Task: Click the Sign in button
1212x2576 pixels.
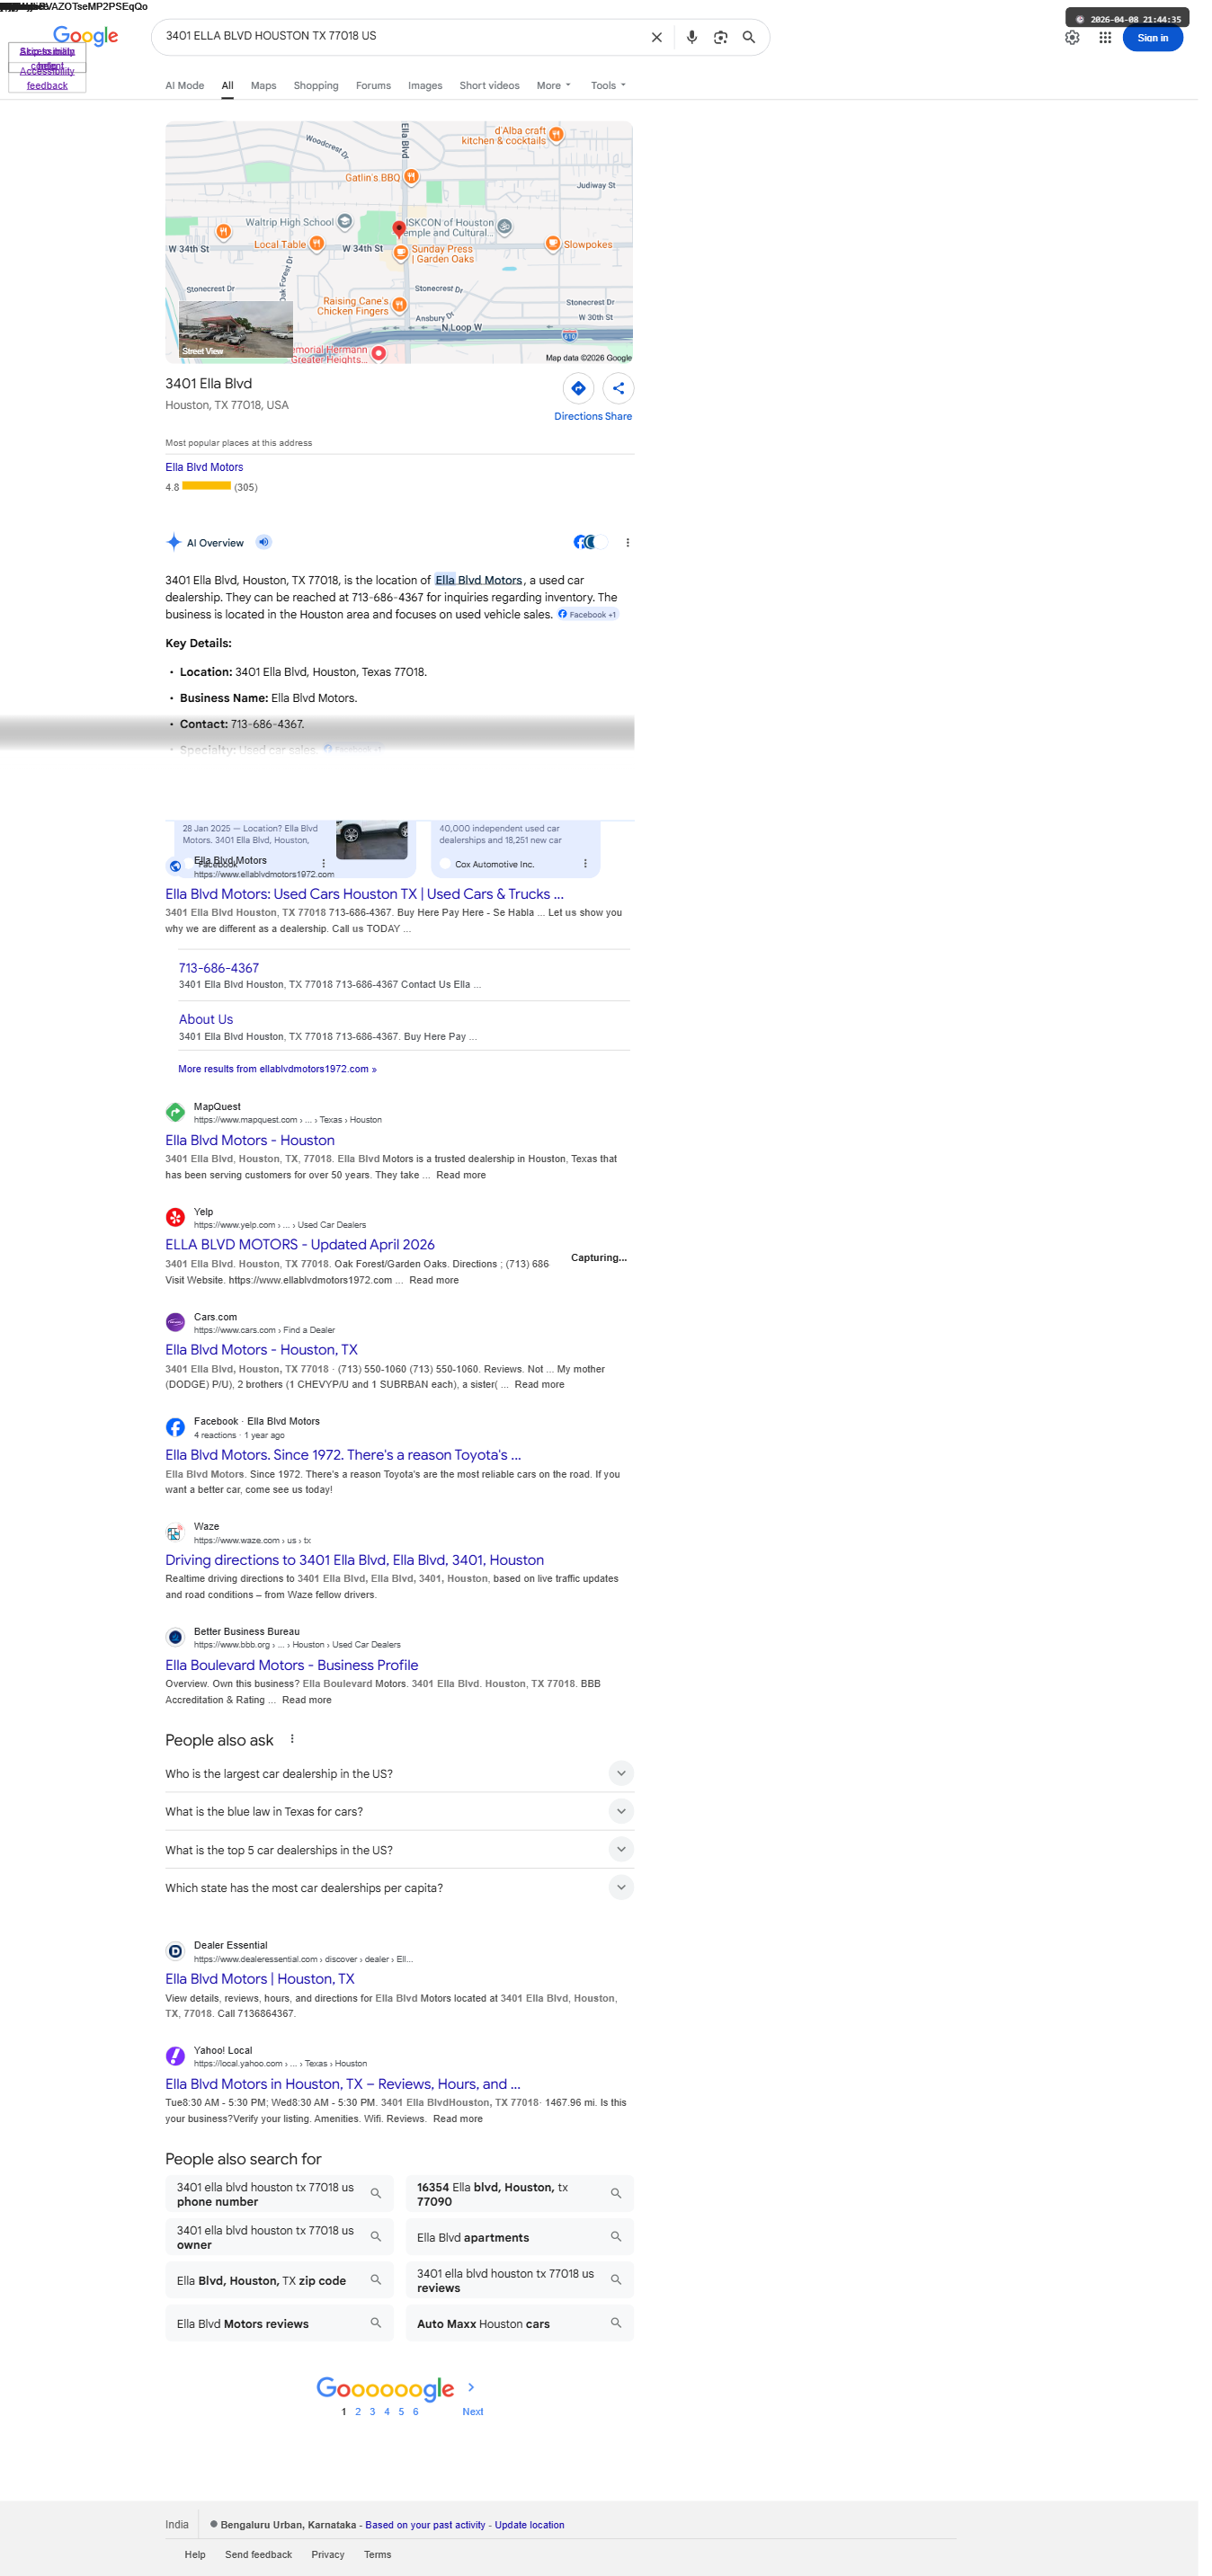Action: (1152, 38)
